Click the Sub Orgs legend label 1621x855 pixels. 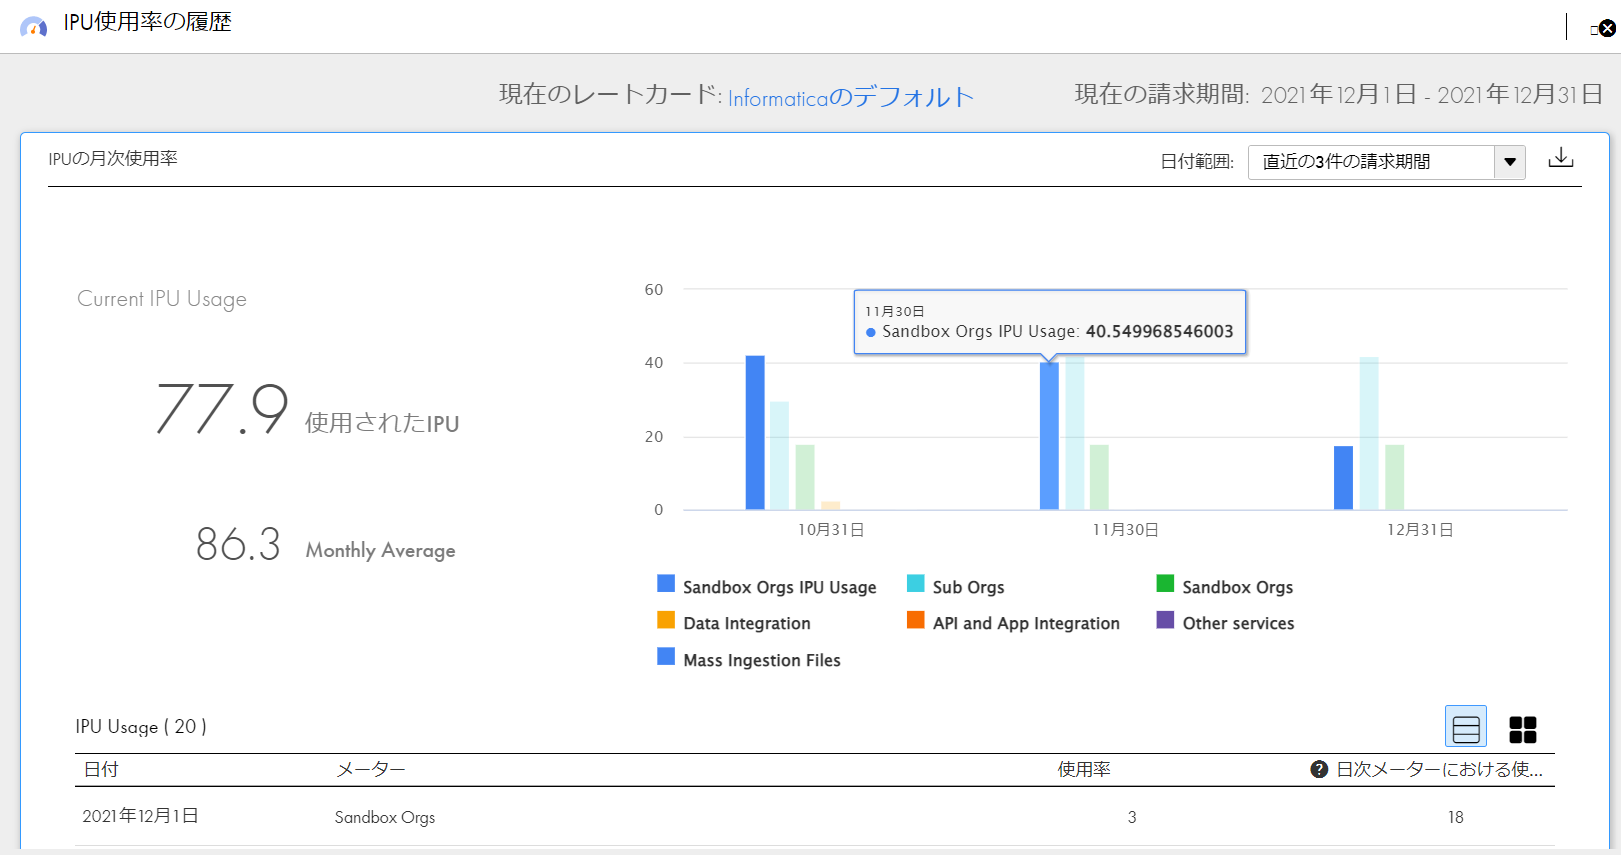pos(968,587)
